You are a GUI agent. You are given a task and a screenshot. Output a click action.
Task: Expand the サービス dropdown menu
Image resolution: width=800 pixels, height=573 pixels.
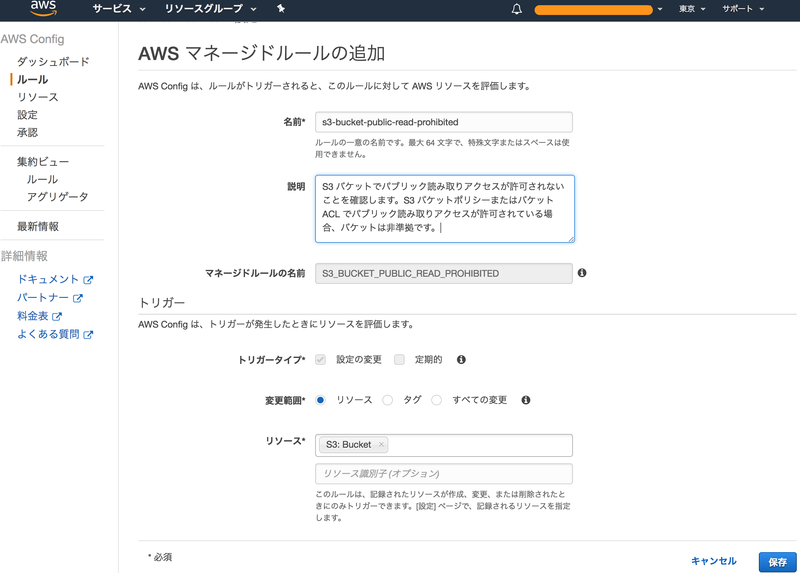[119, 9]
